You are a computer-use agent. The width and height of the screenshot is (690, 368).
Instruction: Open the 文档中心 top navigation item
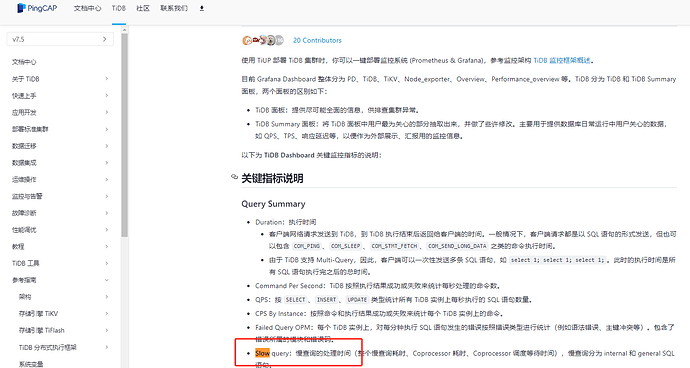point(87,8)
